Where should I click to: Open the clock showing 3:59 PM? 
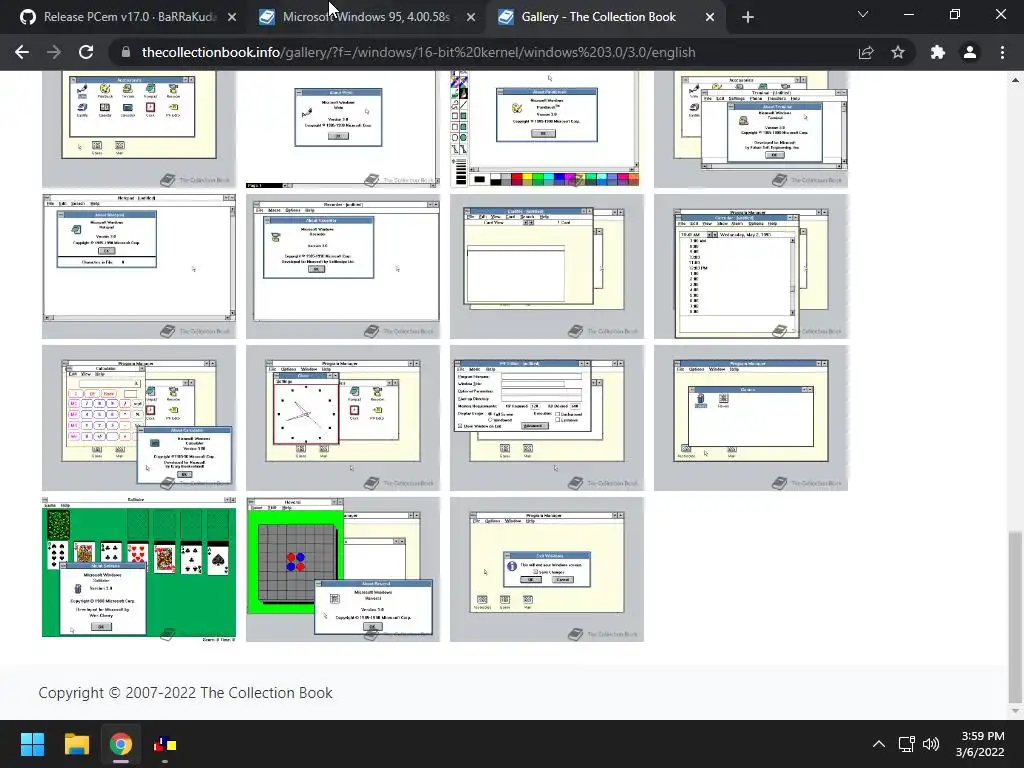tap(980, 744)
